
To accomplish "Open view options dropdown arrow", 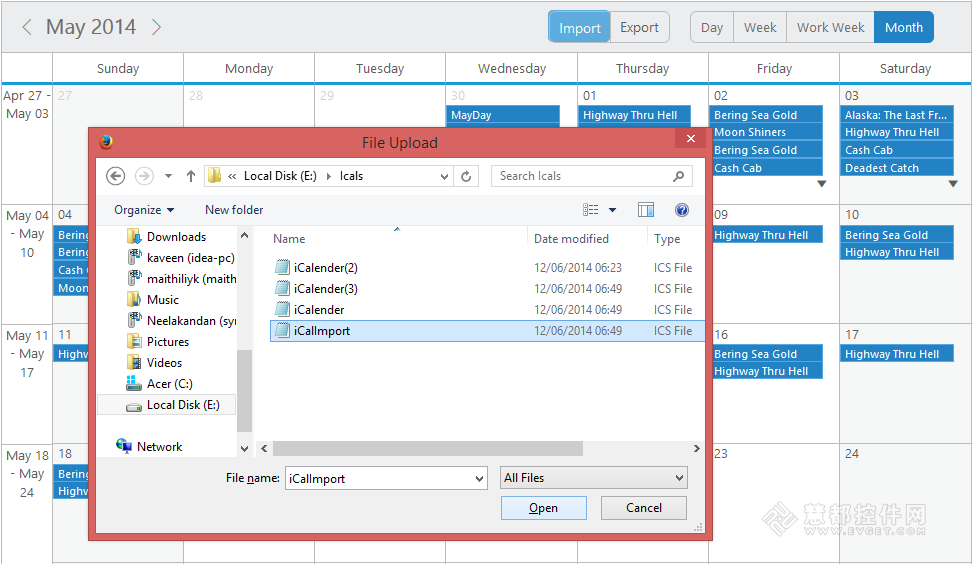I will pos(612,210).
